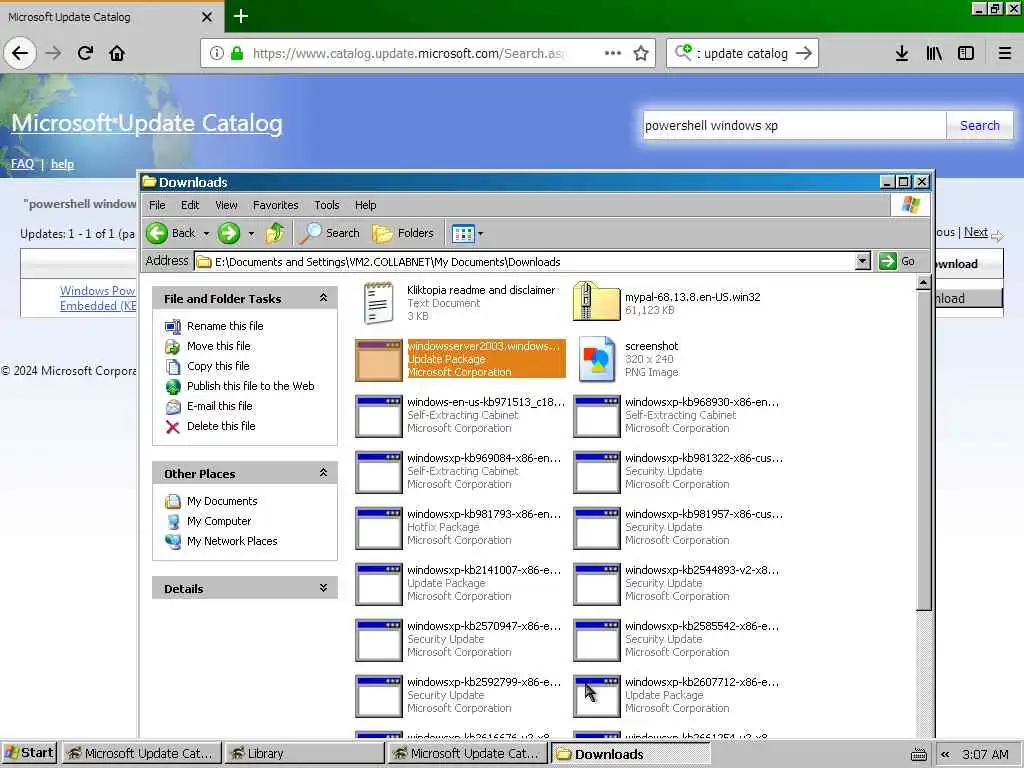Open My Computer in Other Places
Screen dimensions: 1024x768
coord(219,521)
